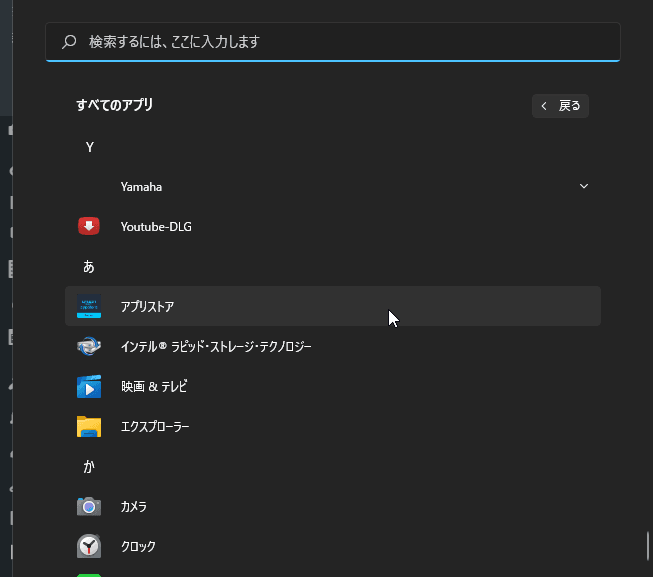Click the エクスプローラー folder icon
This screenshot has width=653, height=577.
click(89, 426)
